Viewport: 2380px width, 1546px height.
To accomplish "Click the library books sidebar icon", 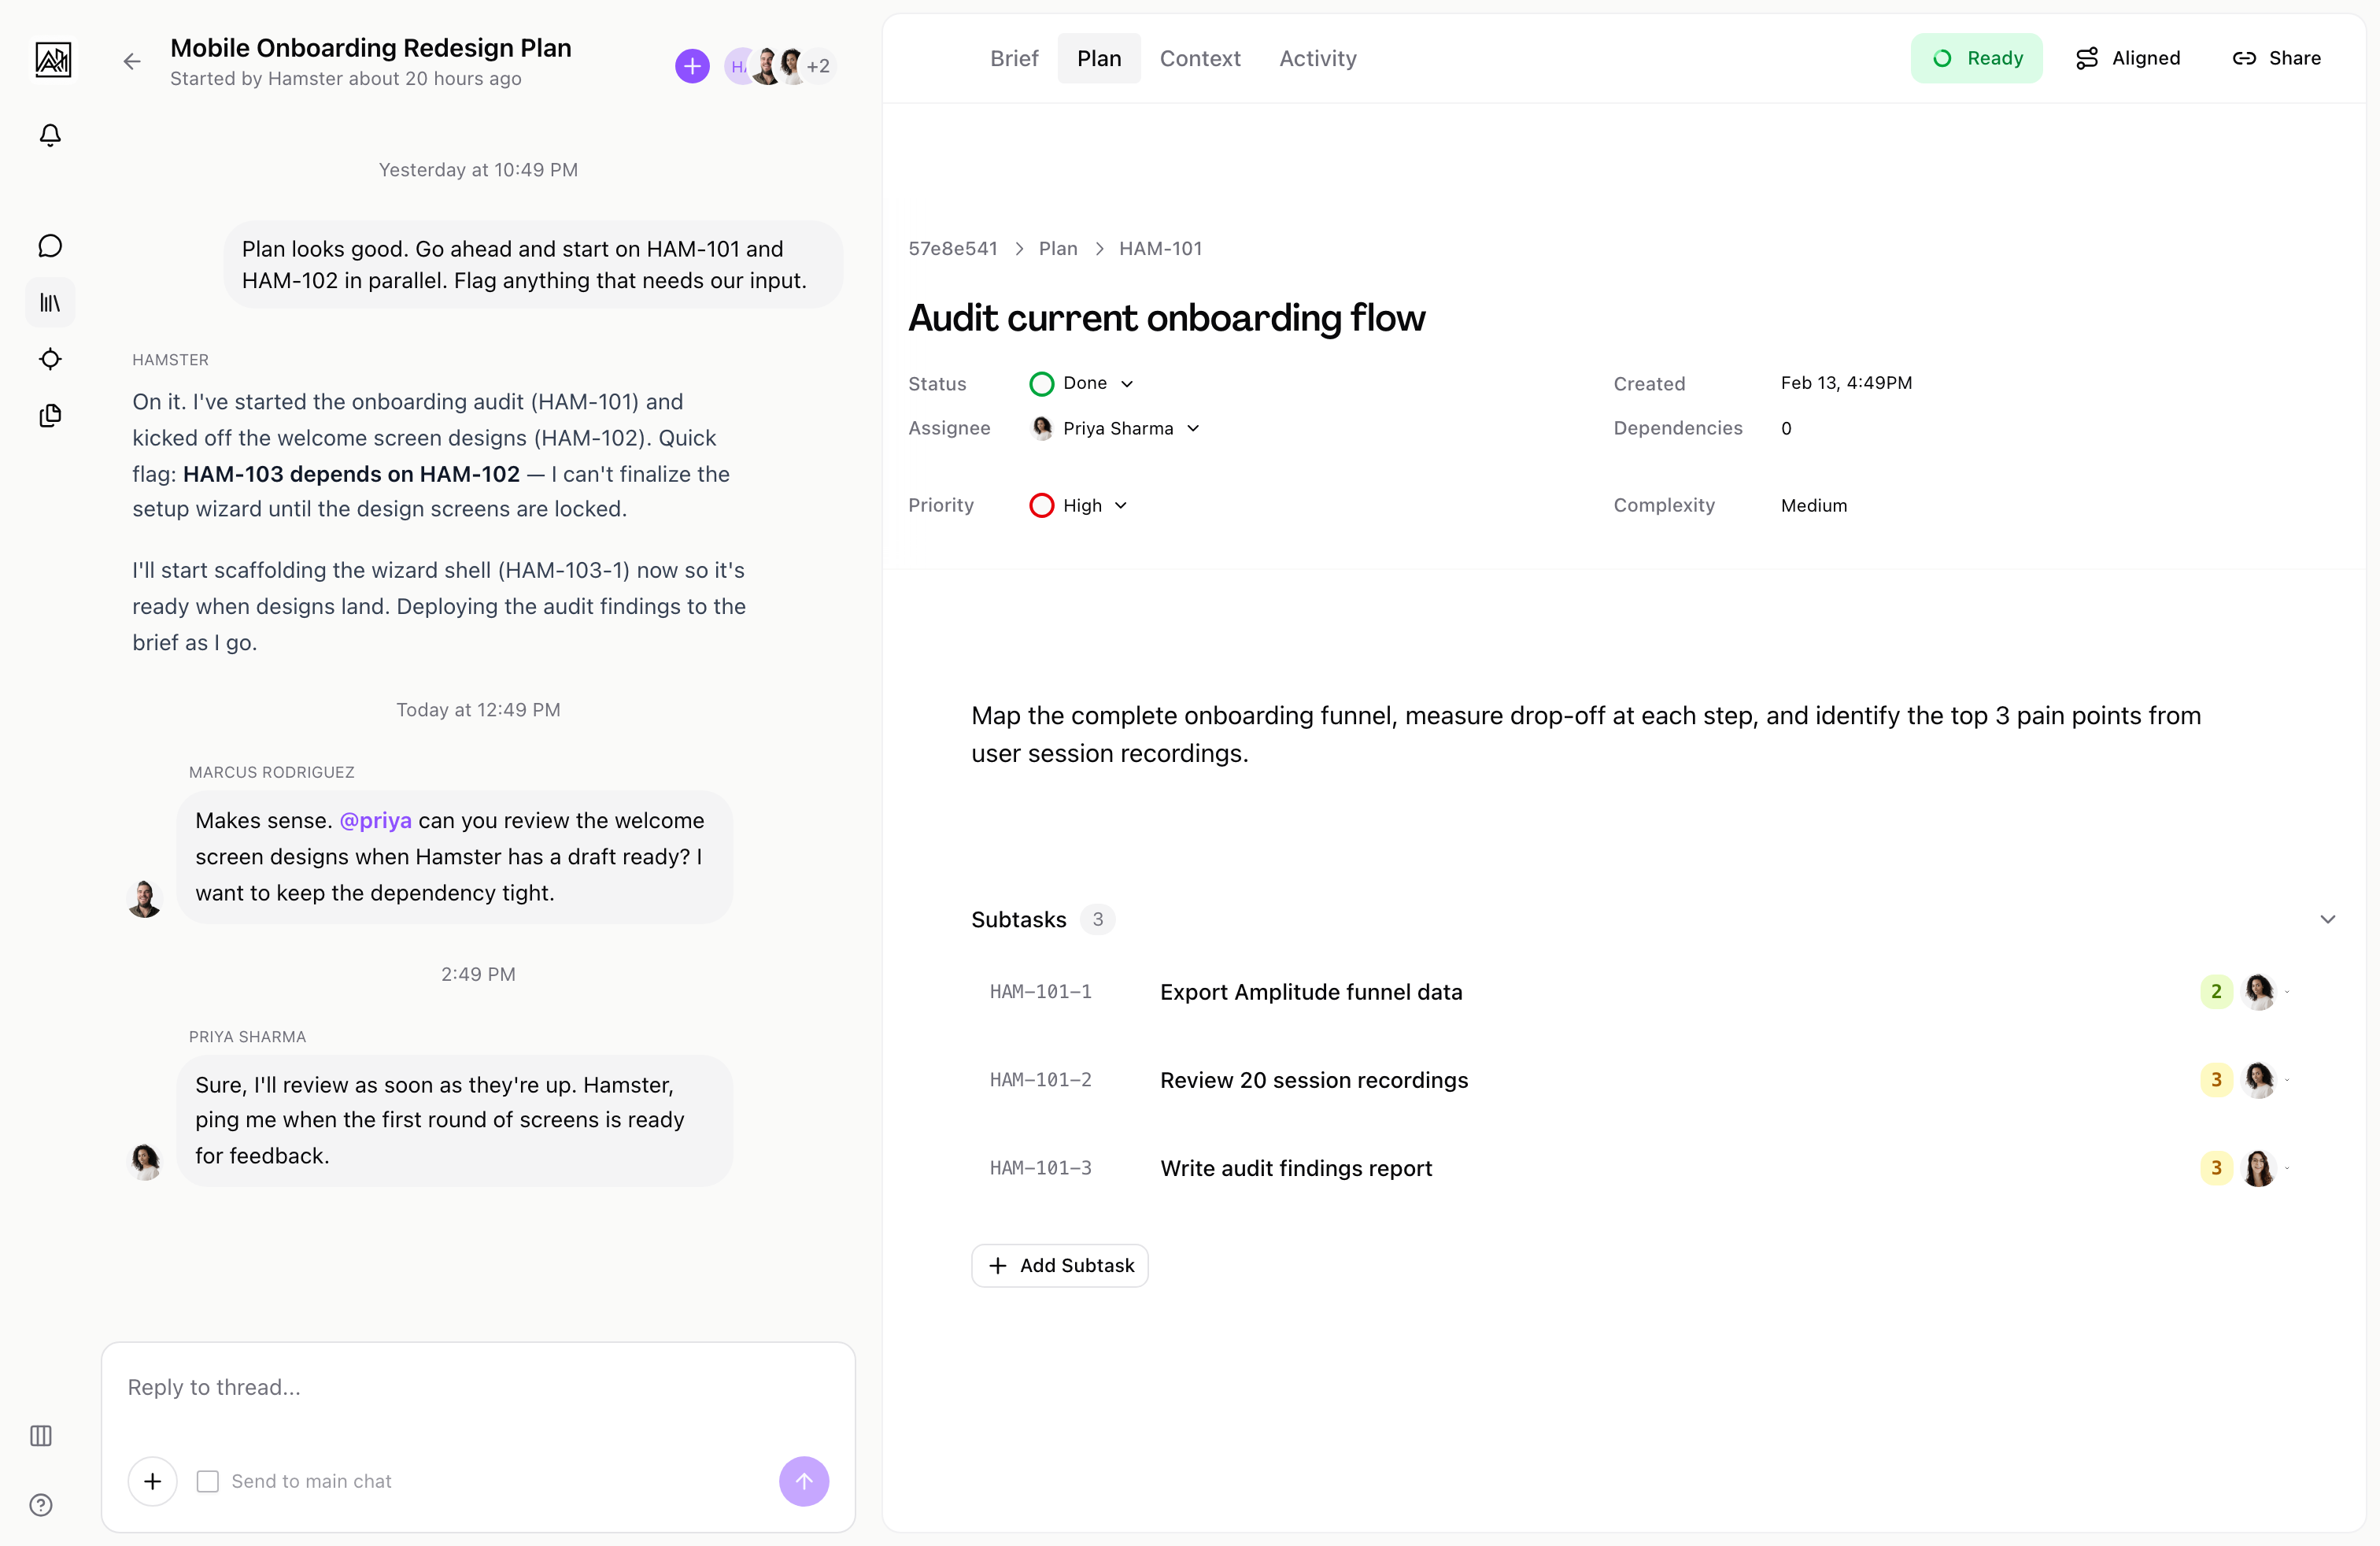I will tap(50, 302).
